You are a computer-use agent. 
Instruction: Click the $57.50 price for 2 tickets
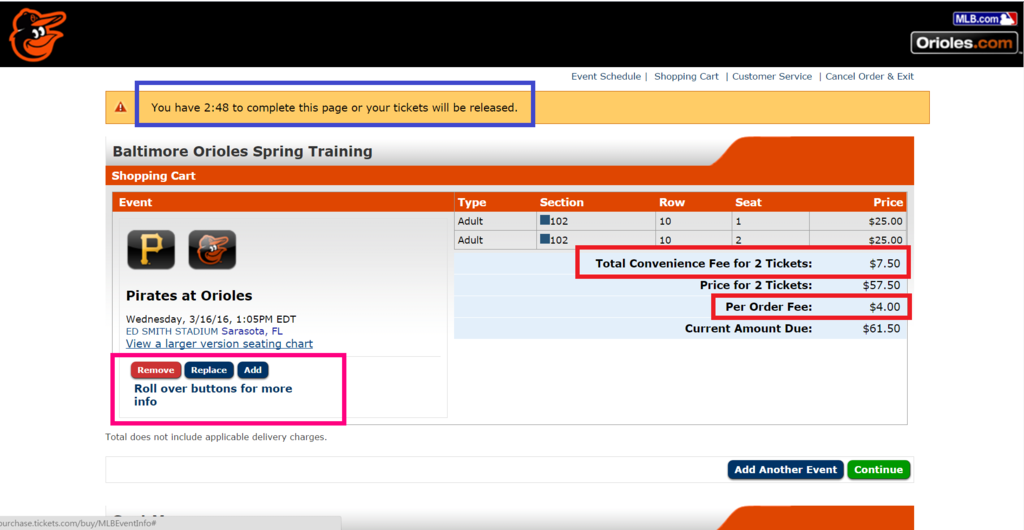(881, 285)
